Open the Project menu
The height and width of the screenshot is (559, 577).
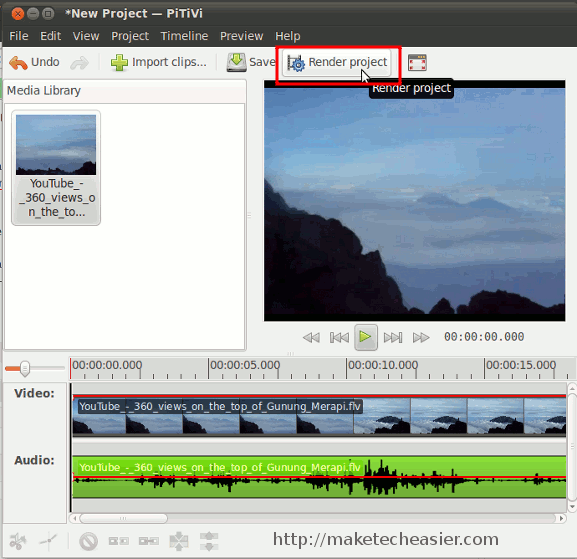coord(130,36)
